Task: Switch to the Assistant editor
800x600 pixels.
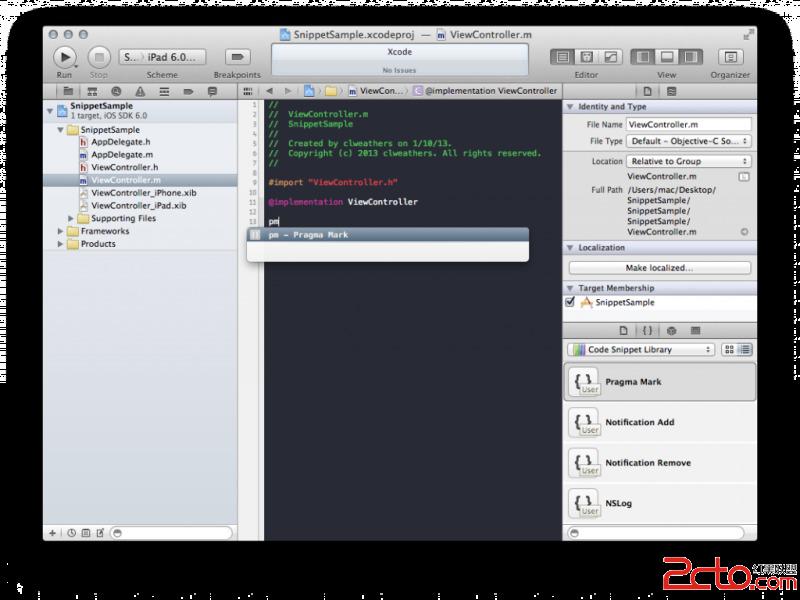Action: coord(587,57)
